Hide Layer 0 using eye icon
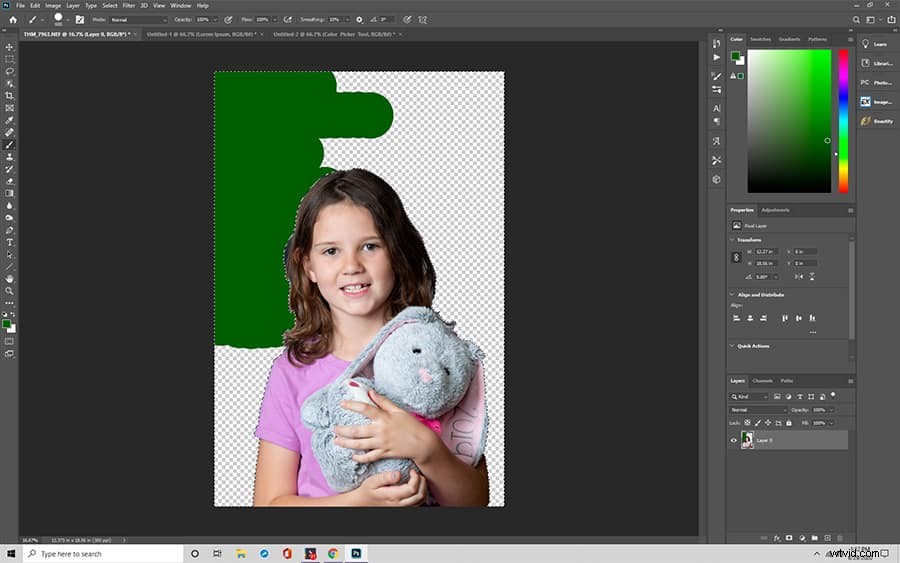This screenshot has height=563, width=900. (x=734, y=440)
